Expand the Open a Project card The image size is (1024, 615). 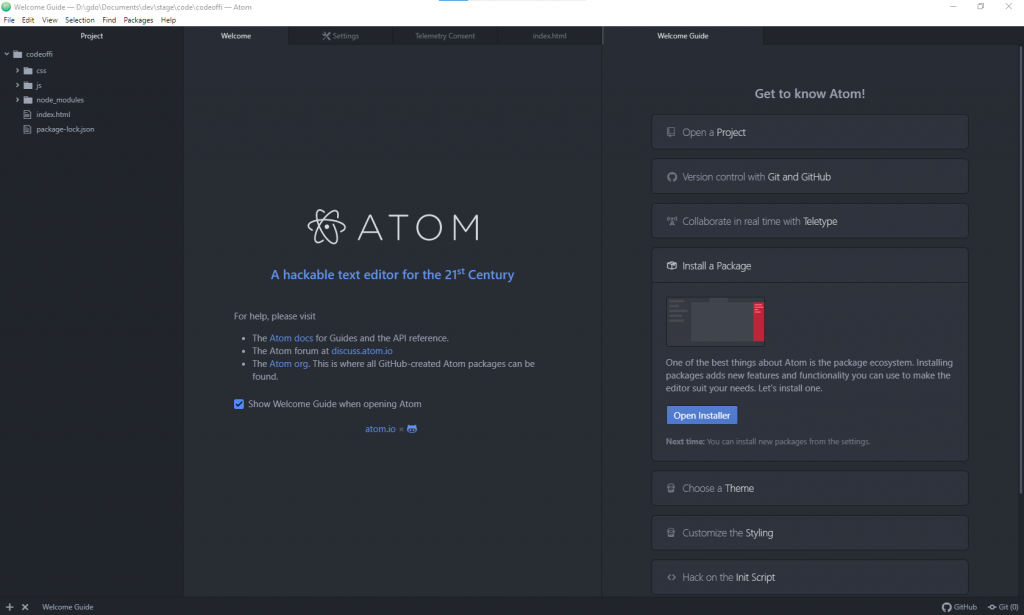coord(810,132)
